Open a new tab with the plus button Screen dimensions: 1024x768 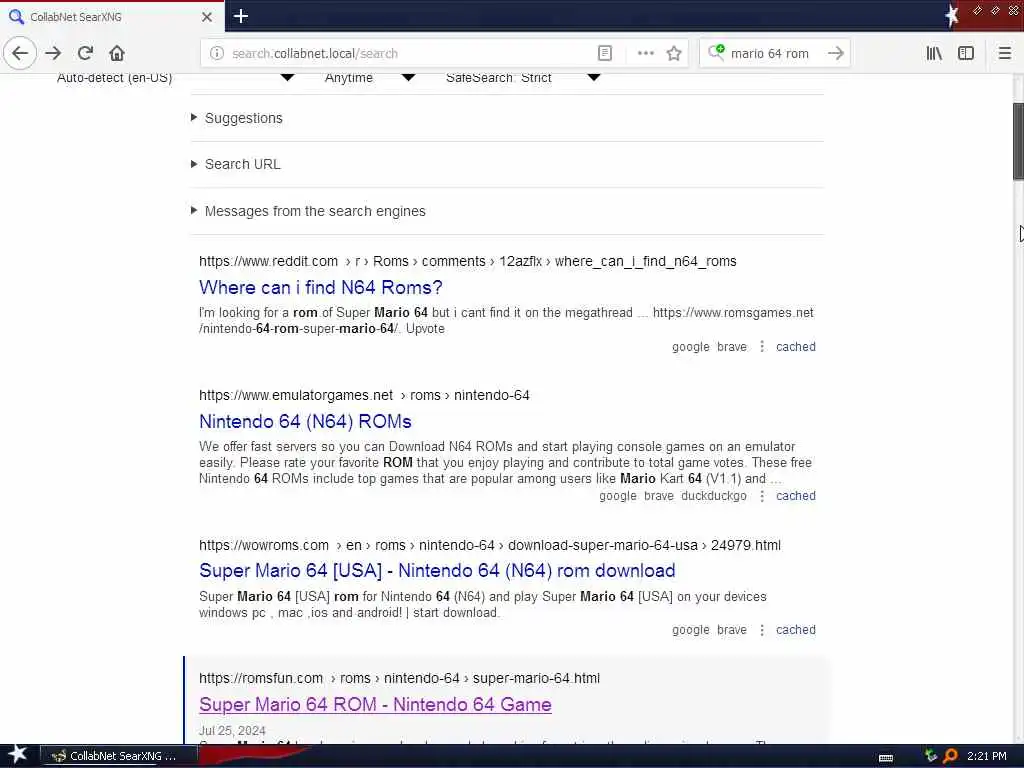click(x=240, y=16)
